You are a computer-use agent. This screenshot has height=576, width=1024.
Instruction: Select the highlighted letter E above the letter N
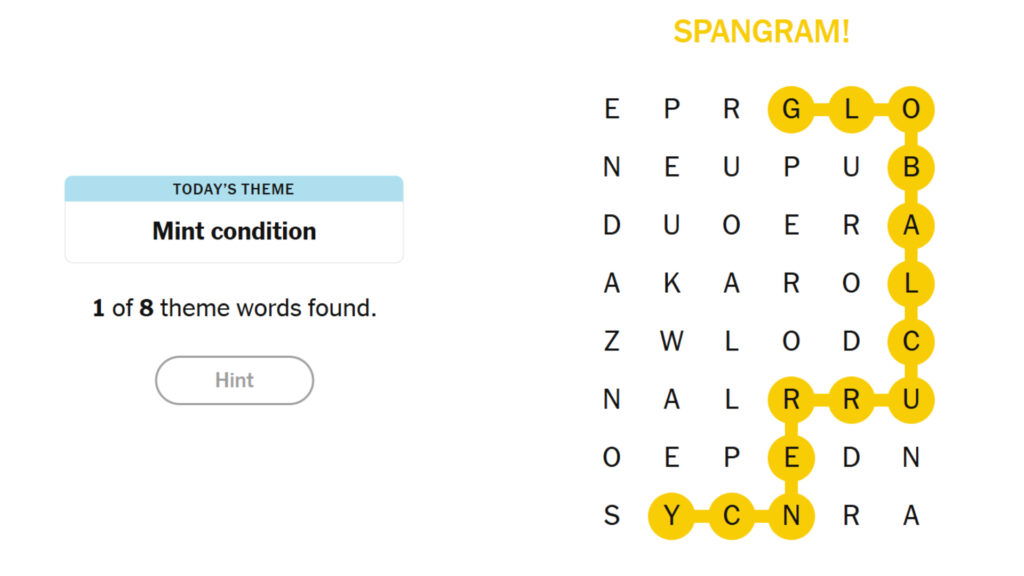[791, 458]
